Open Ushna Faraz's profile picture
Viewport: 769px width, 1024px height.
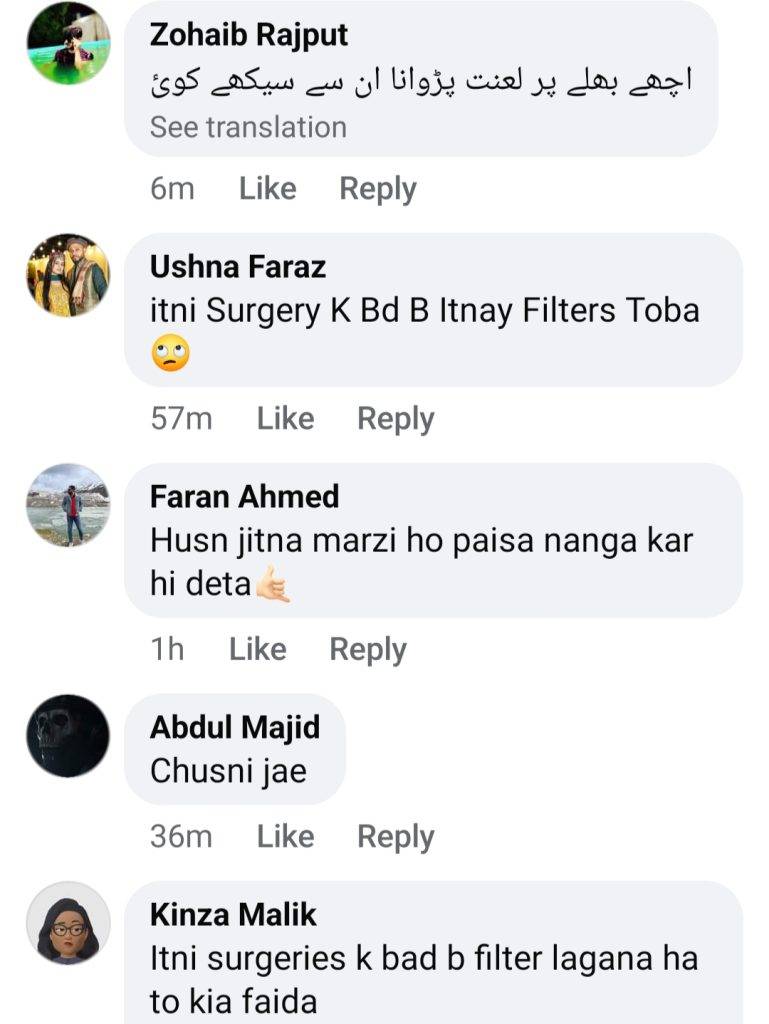click(x=68, y=275)
